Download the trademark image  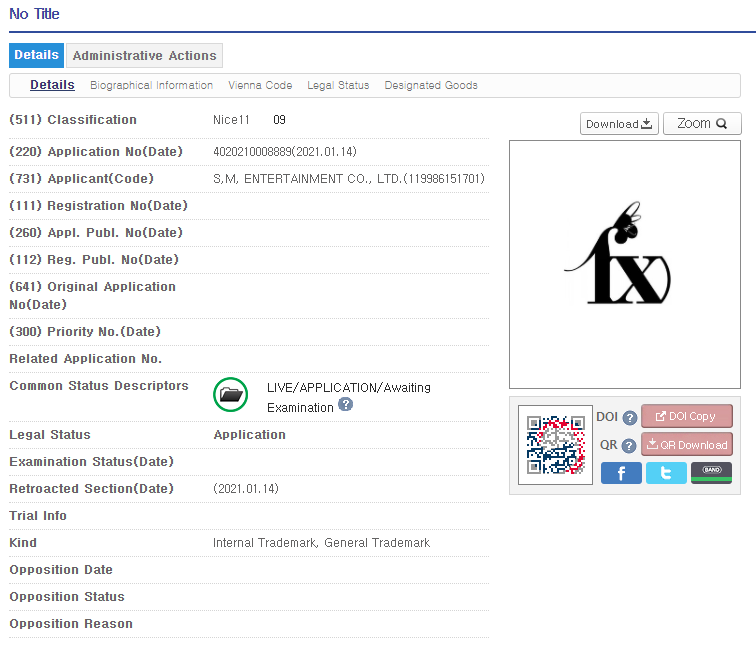coord(619,124)
